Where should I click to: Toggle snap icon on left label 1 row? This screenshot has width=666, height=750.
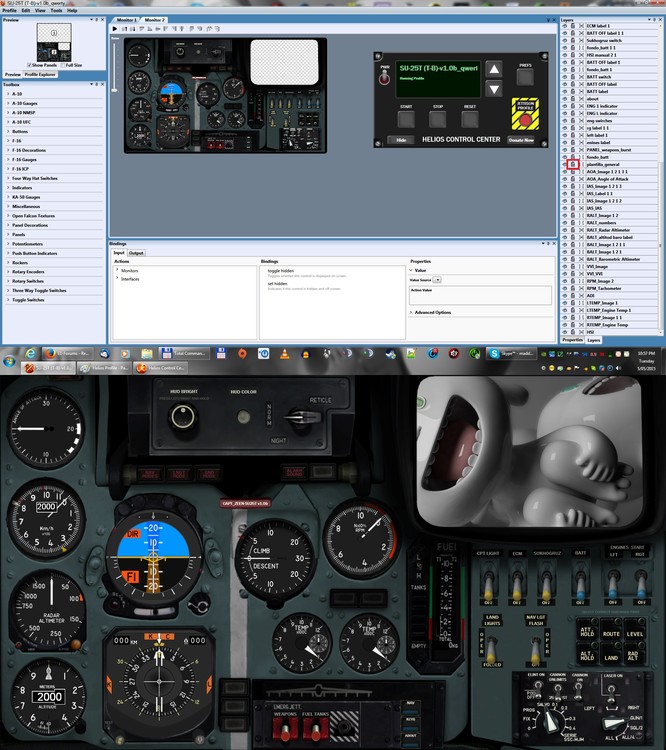581,135
